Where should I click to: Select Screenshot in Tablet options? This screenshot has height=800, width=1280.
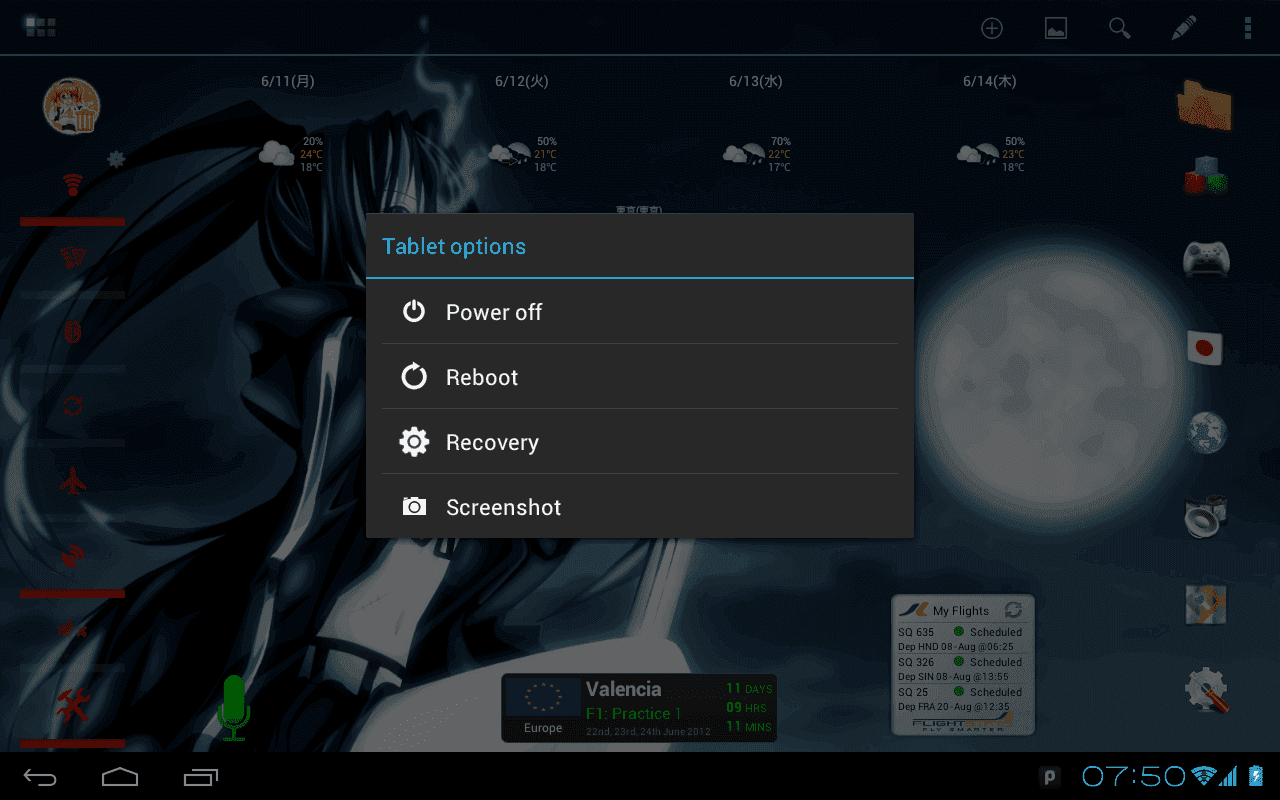coord(640,507)
